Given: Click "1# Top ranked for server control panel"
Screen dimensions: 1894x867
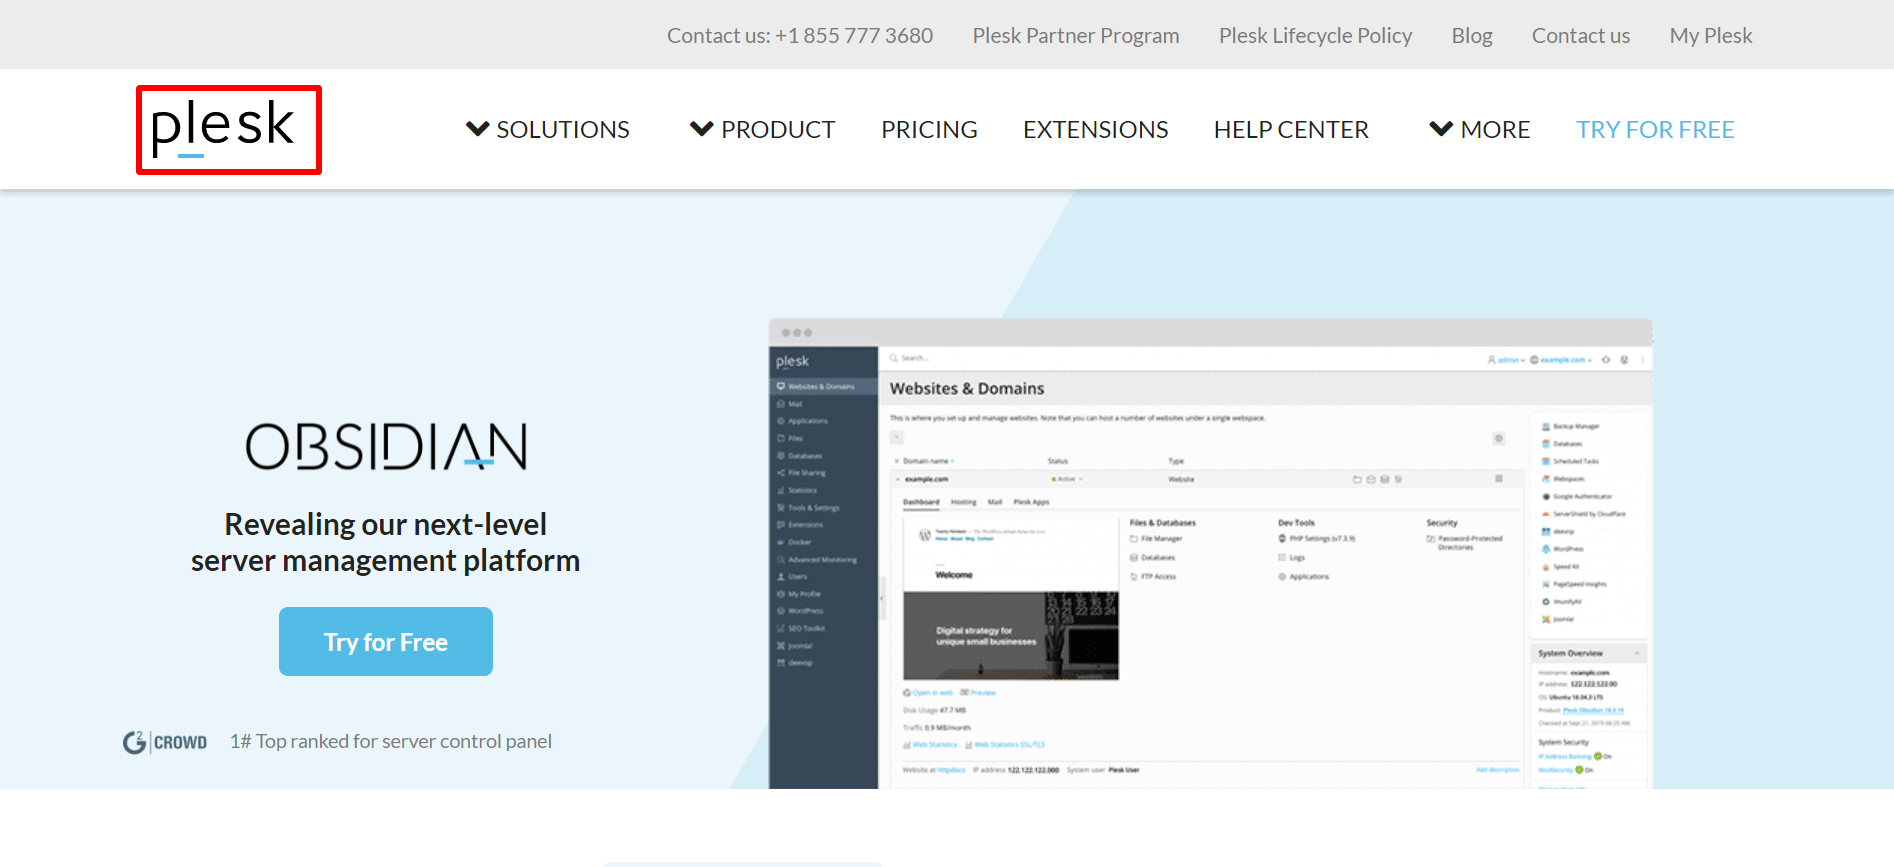Looking at the screenshot, I should [391, 742].
